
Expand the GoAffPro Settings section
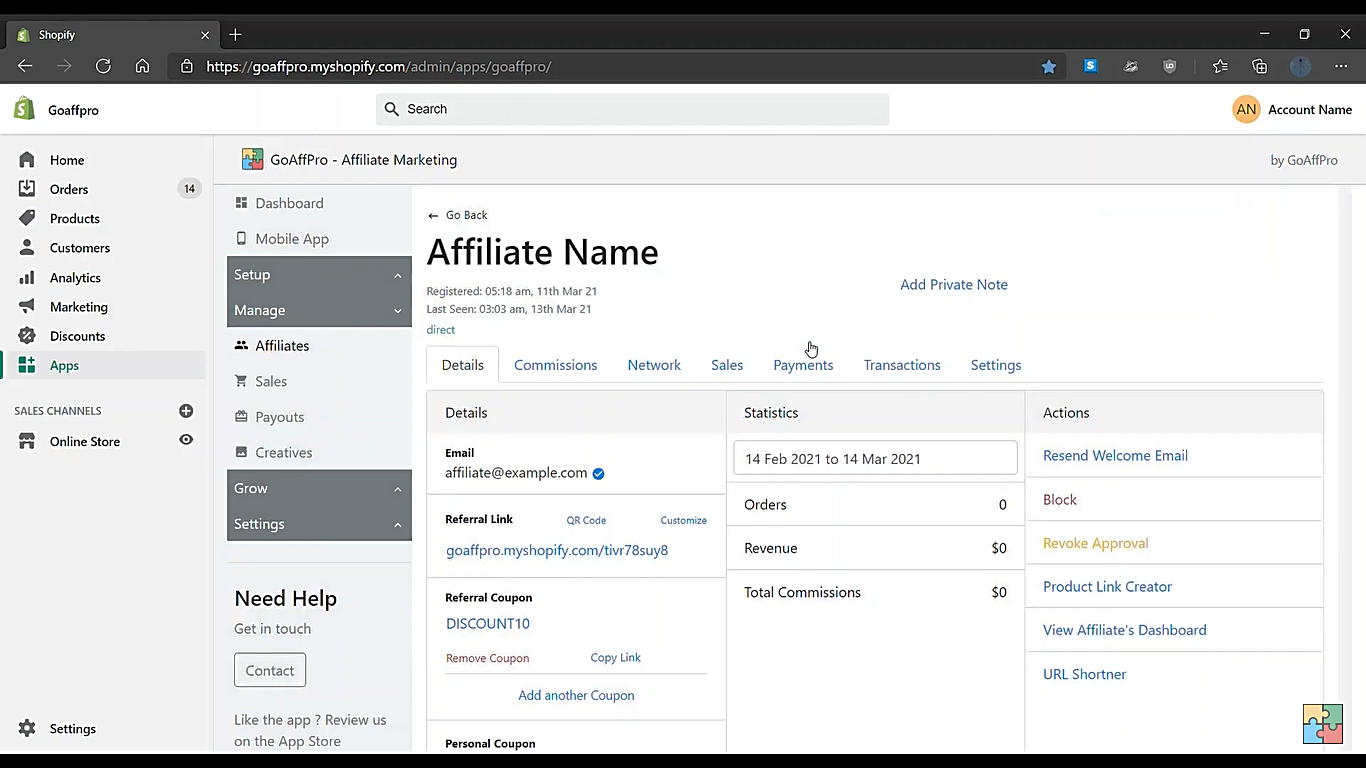(319, 524)
